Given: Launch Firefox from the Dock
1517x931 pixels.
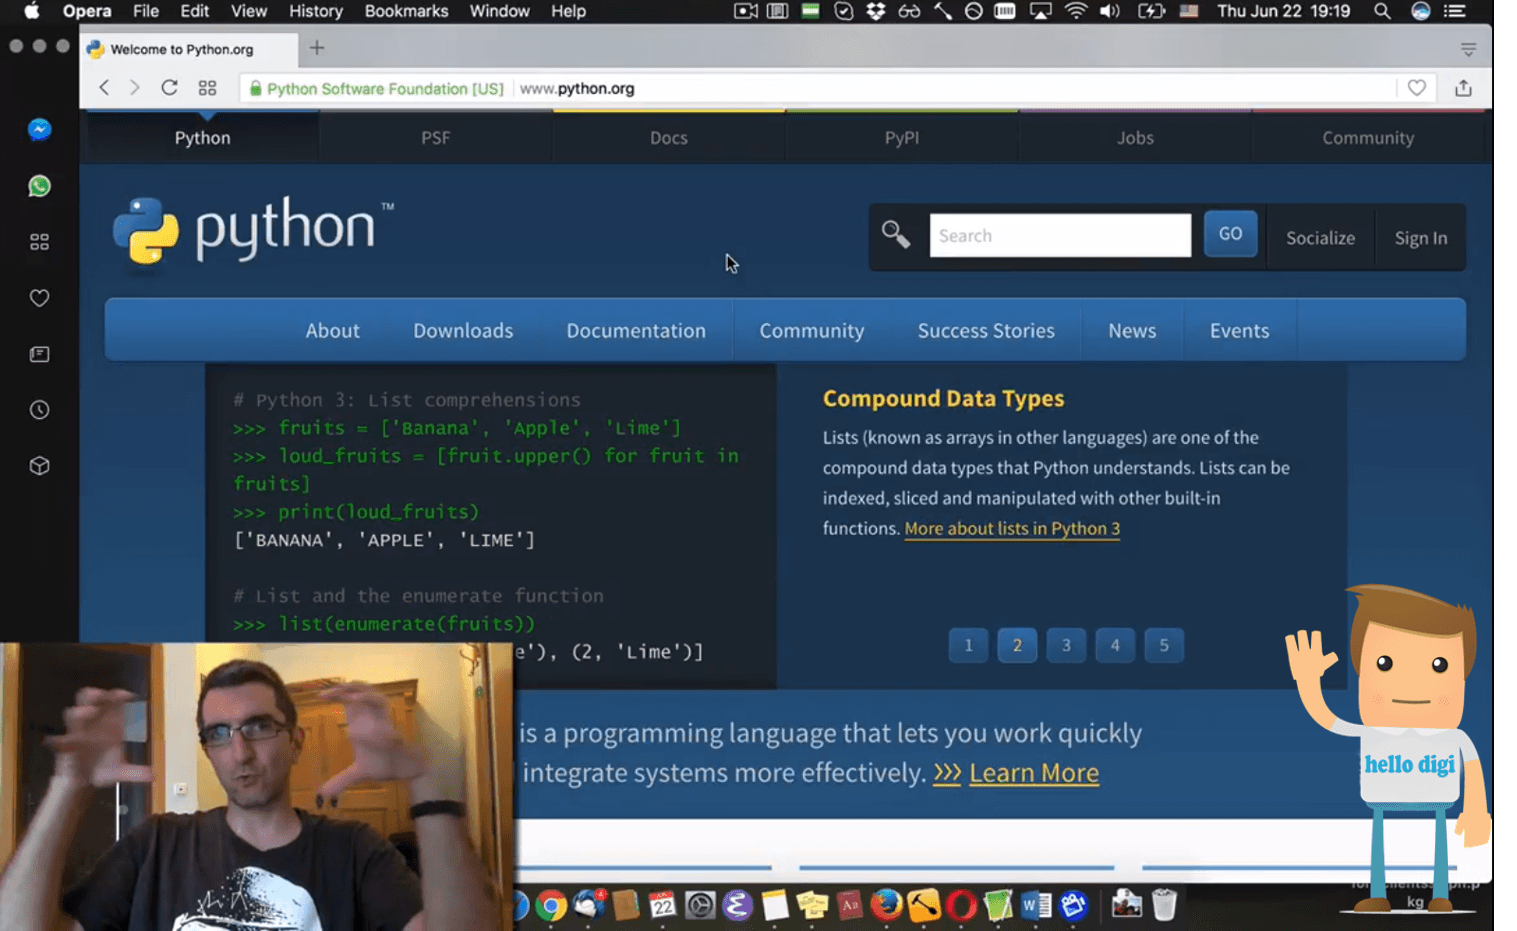Looking at the screenshot, I should pos(886,905).
